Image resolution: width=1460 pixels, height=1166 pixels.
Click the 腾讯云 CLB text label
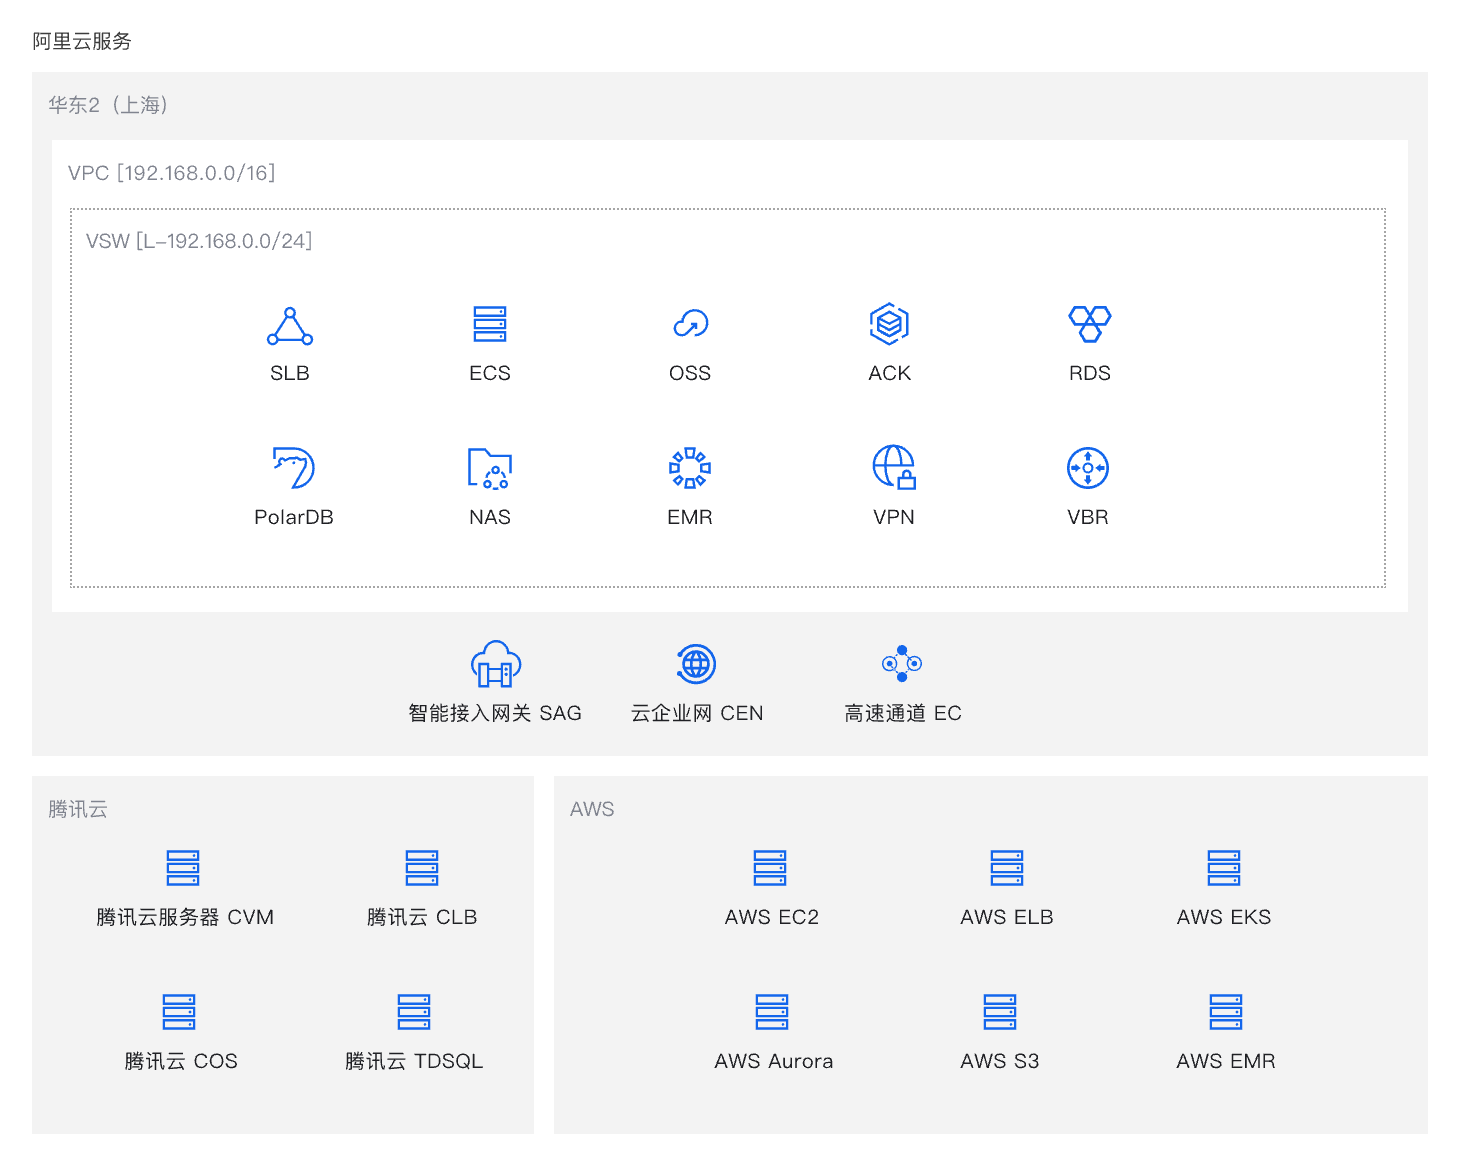tap(422, 917)
